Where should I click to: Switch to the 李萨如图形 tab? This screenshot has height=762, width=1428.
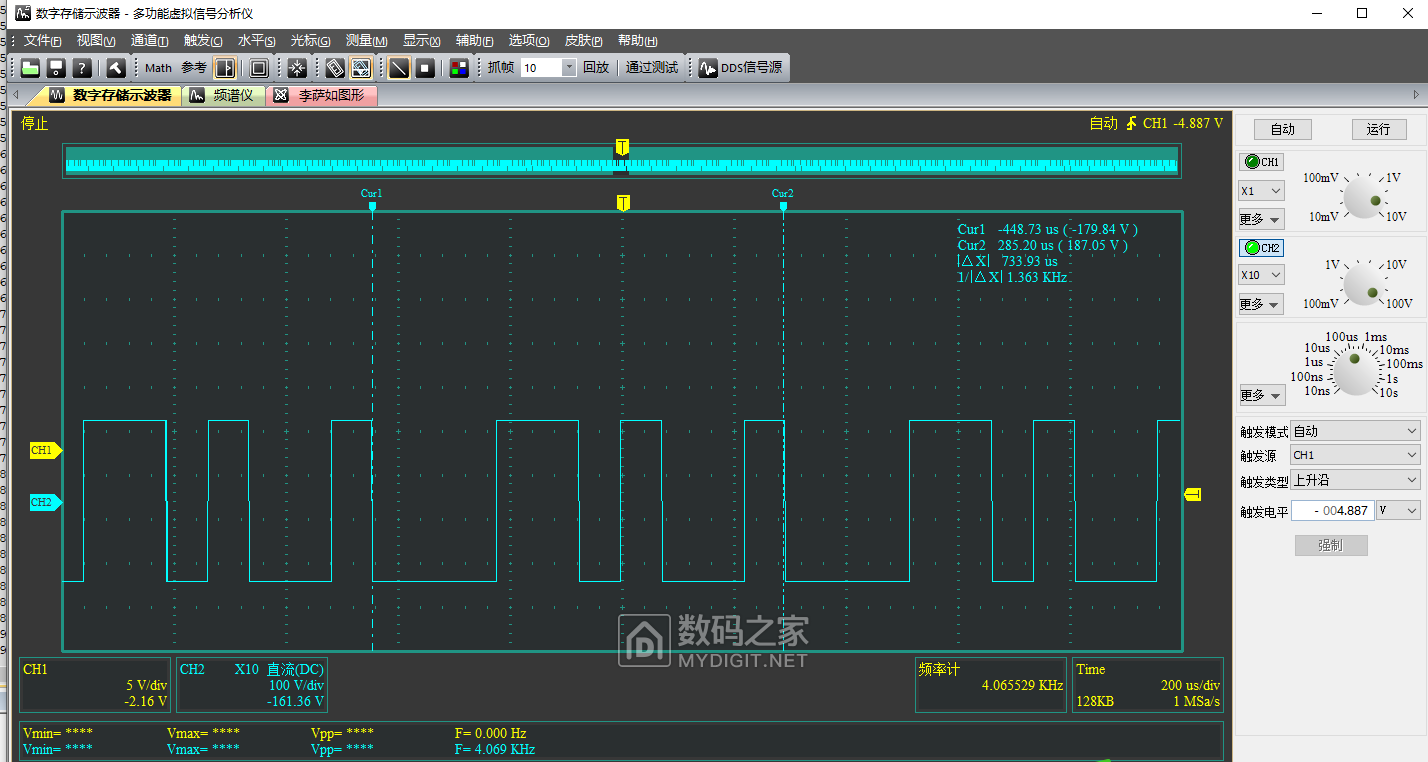coord(322,96)
